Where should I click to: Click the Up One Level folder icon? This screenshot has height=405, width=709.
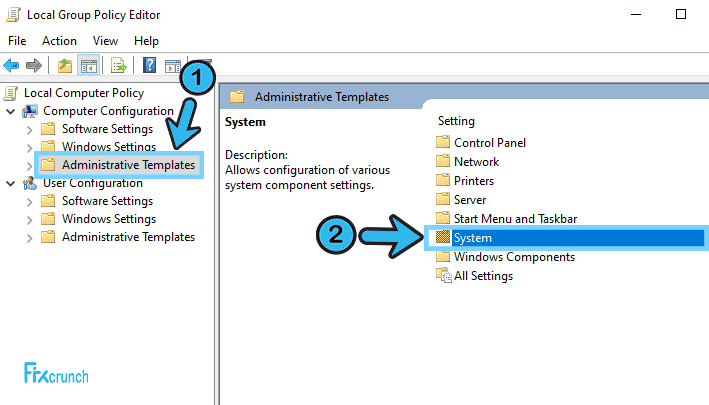[65, 66]
